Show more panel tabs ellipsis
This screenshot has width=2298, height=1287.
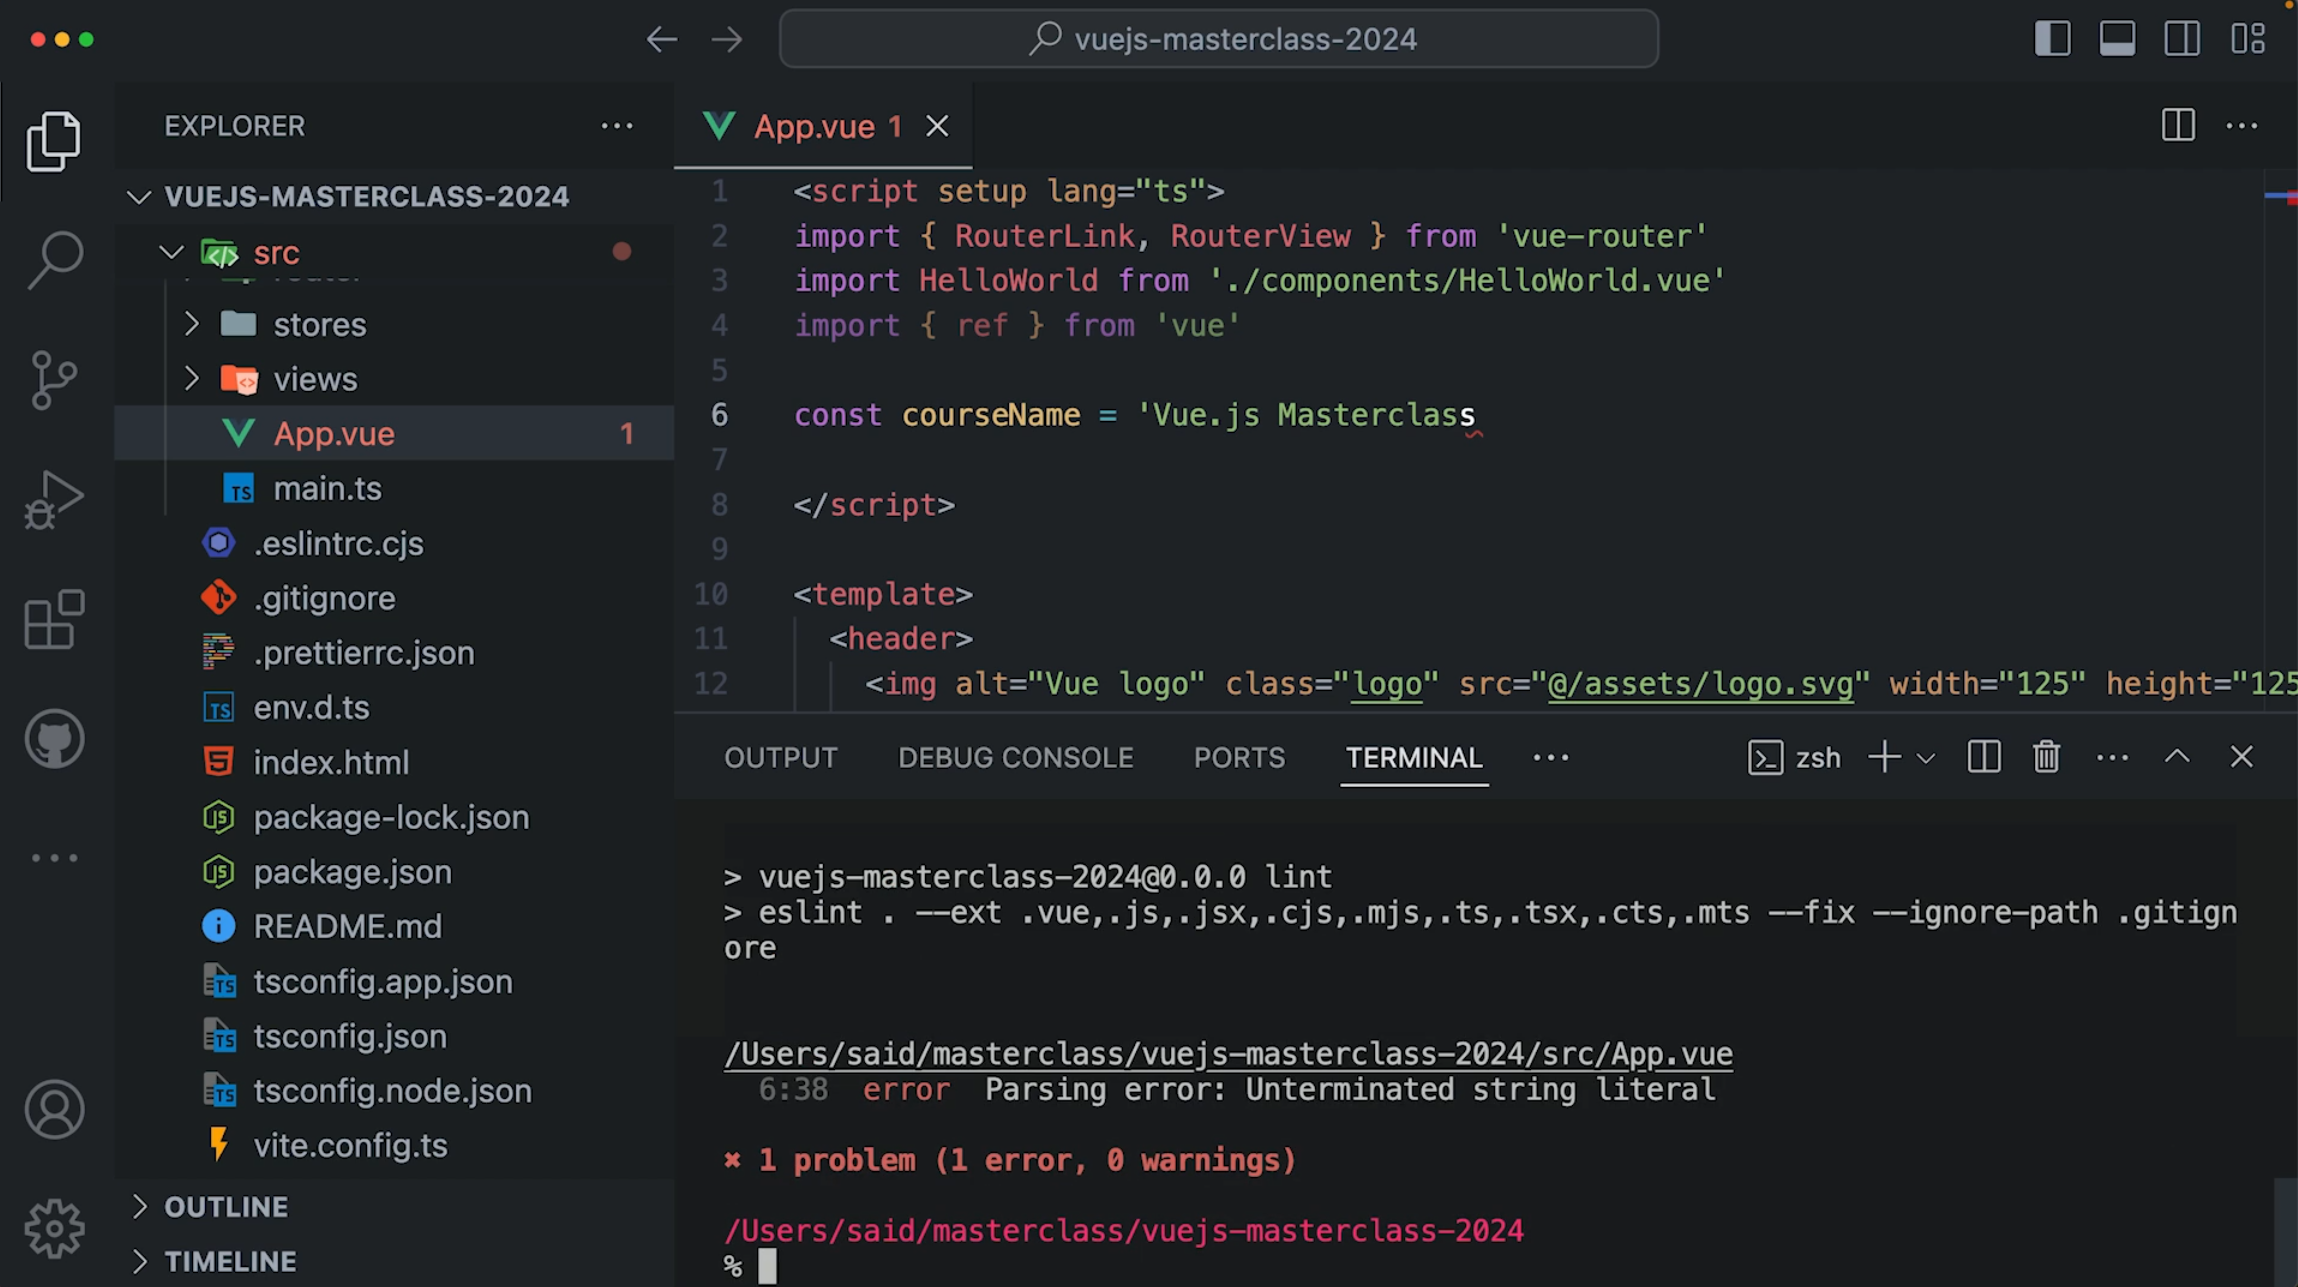tap(1551, 758)
